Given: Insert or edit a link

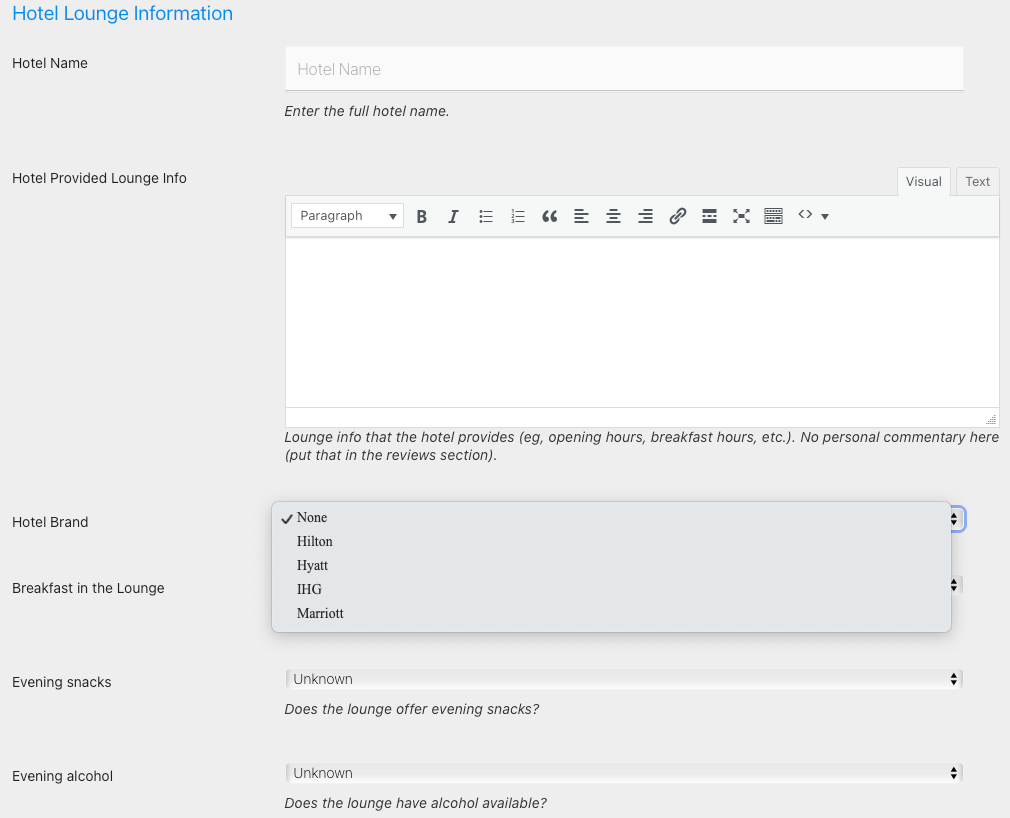Looking at the screenshot, I should tap(678, 216).
